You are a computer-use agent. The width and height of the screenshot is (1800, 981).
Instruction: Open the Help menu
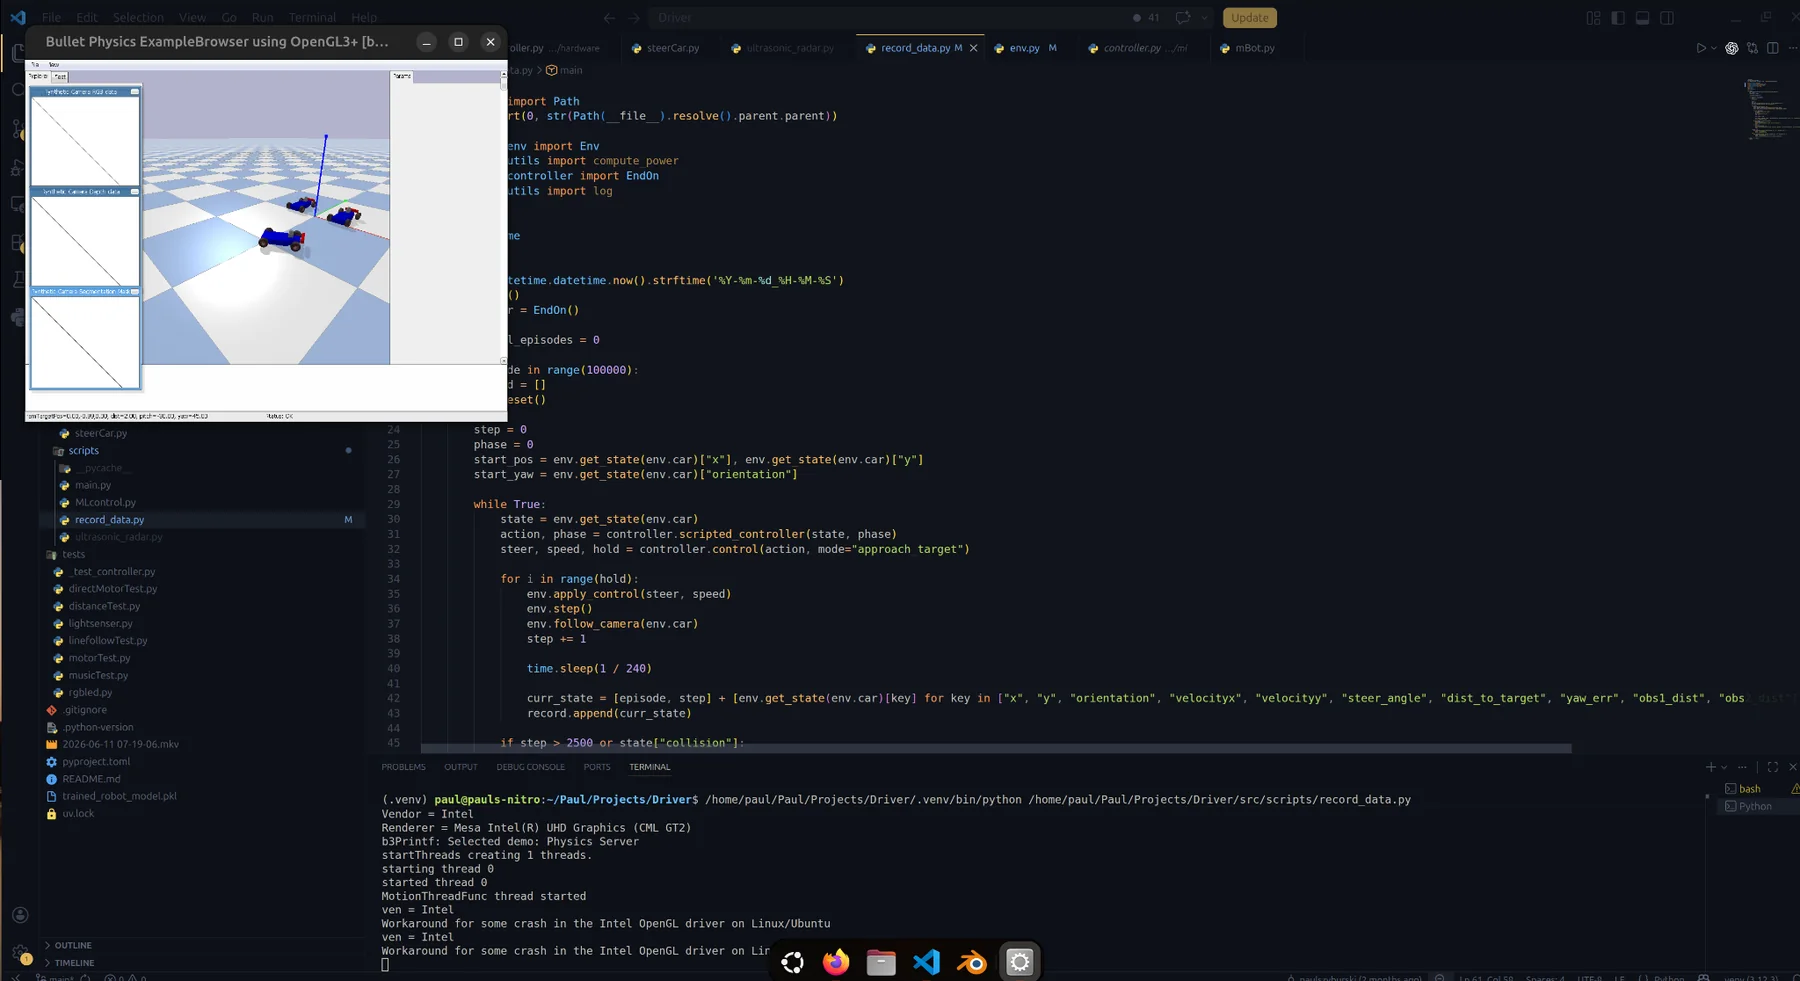364,18
